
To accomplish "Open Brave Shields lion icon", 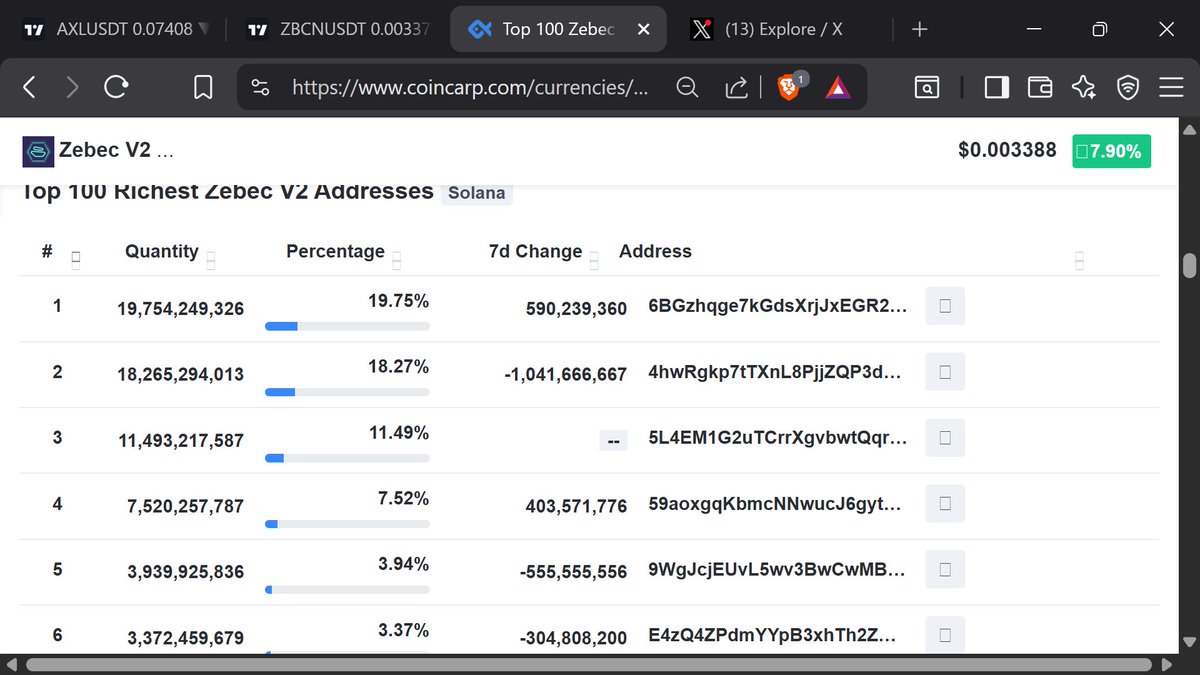I will coord(790,88).
